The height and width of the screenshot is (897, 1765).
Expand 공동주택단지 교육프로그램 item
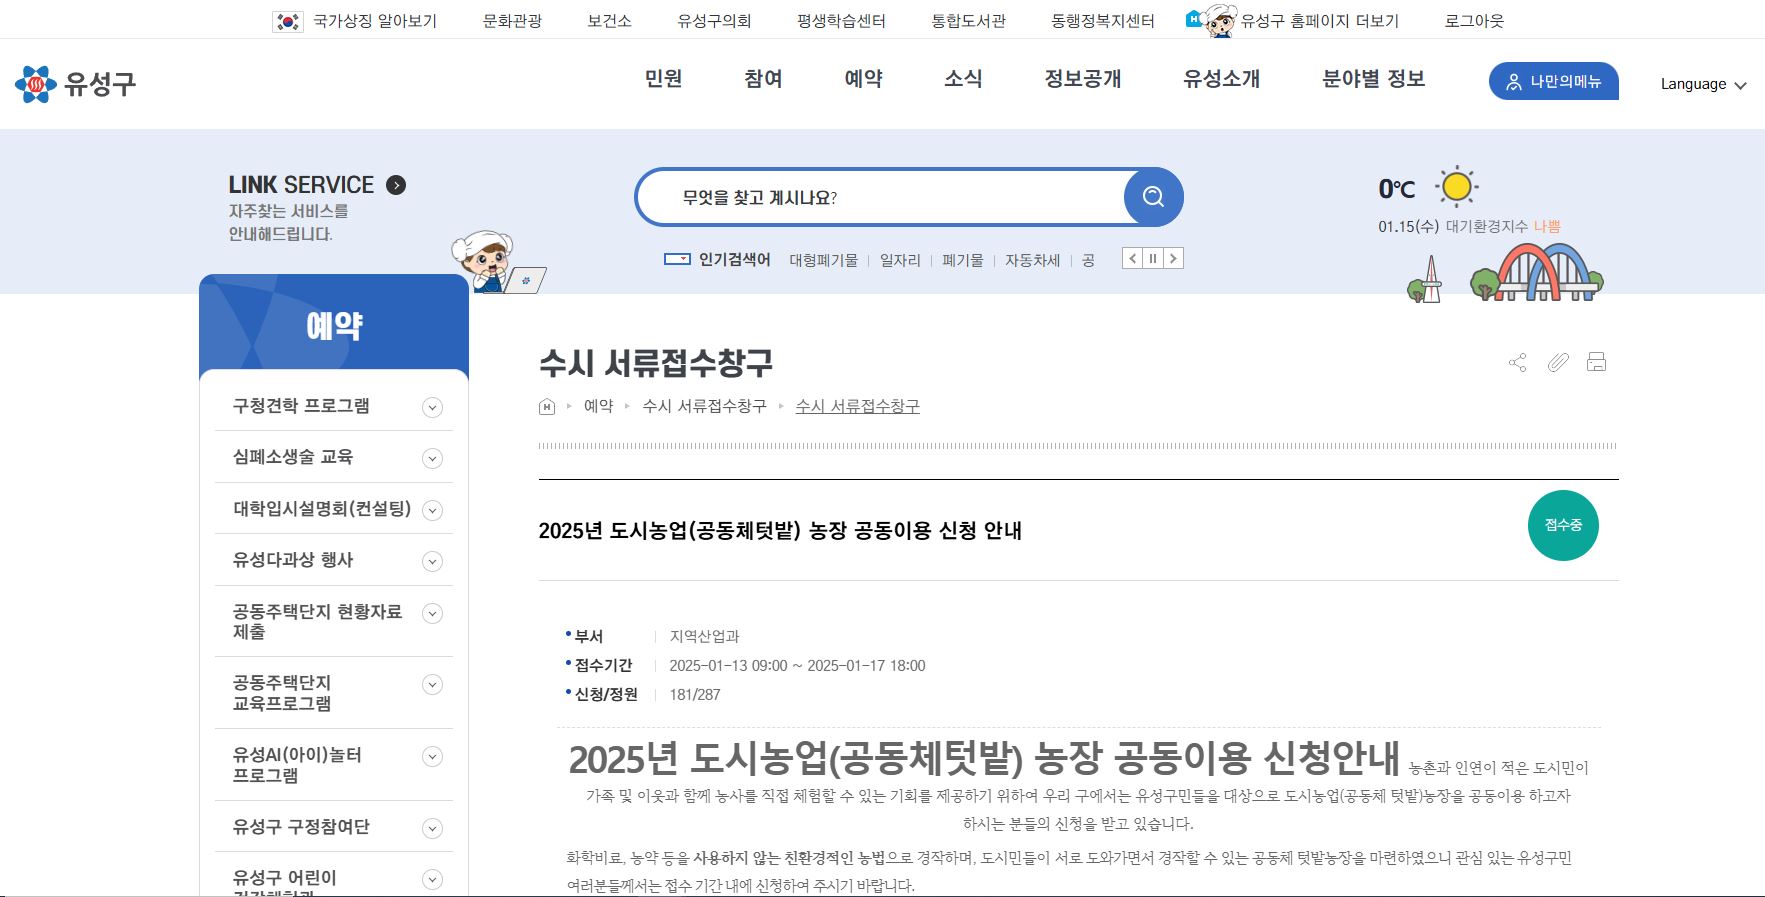tap(432, 685)
